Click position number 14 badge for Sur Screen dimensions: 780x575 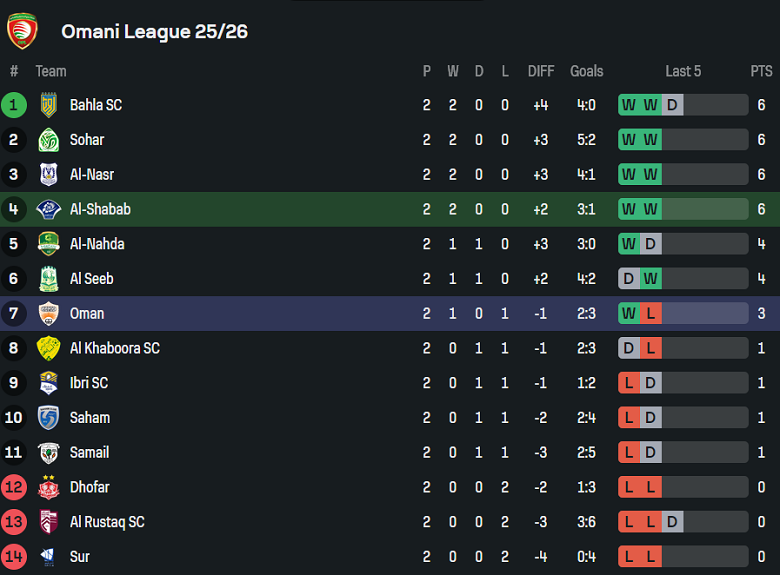pos(14,556)
